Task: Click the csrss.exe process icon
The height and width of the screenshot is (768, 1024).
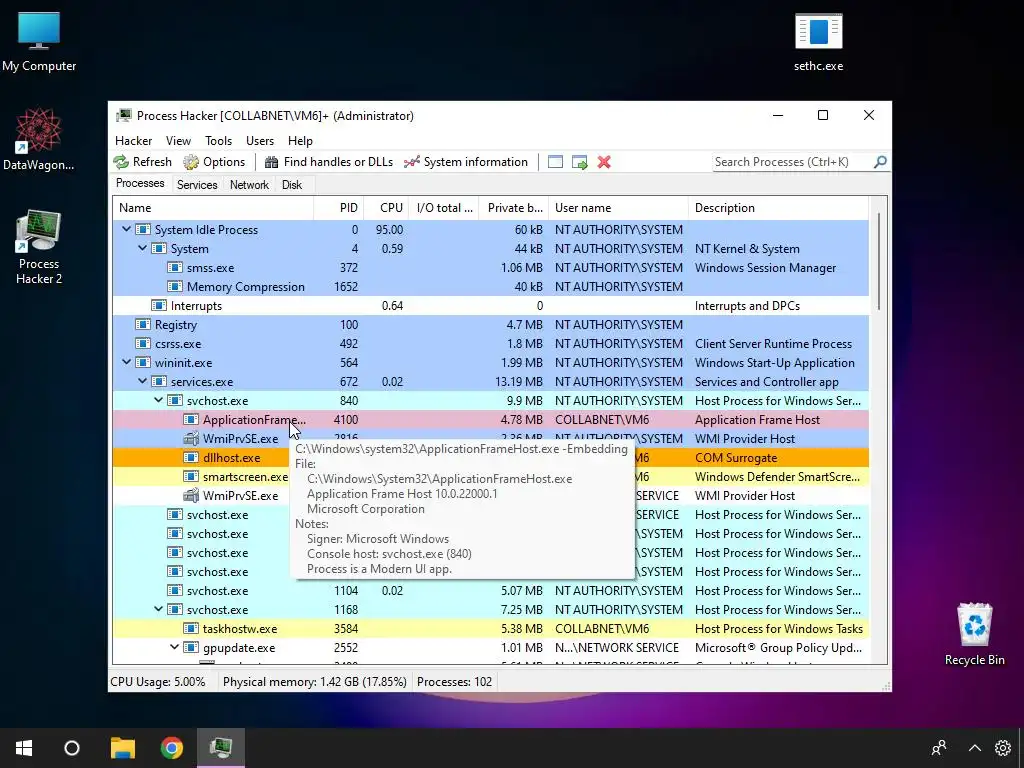Action: coord(142,343)
